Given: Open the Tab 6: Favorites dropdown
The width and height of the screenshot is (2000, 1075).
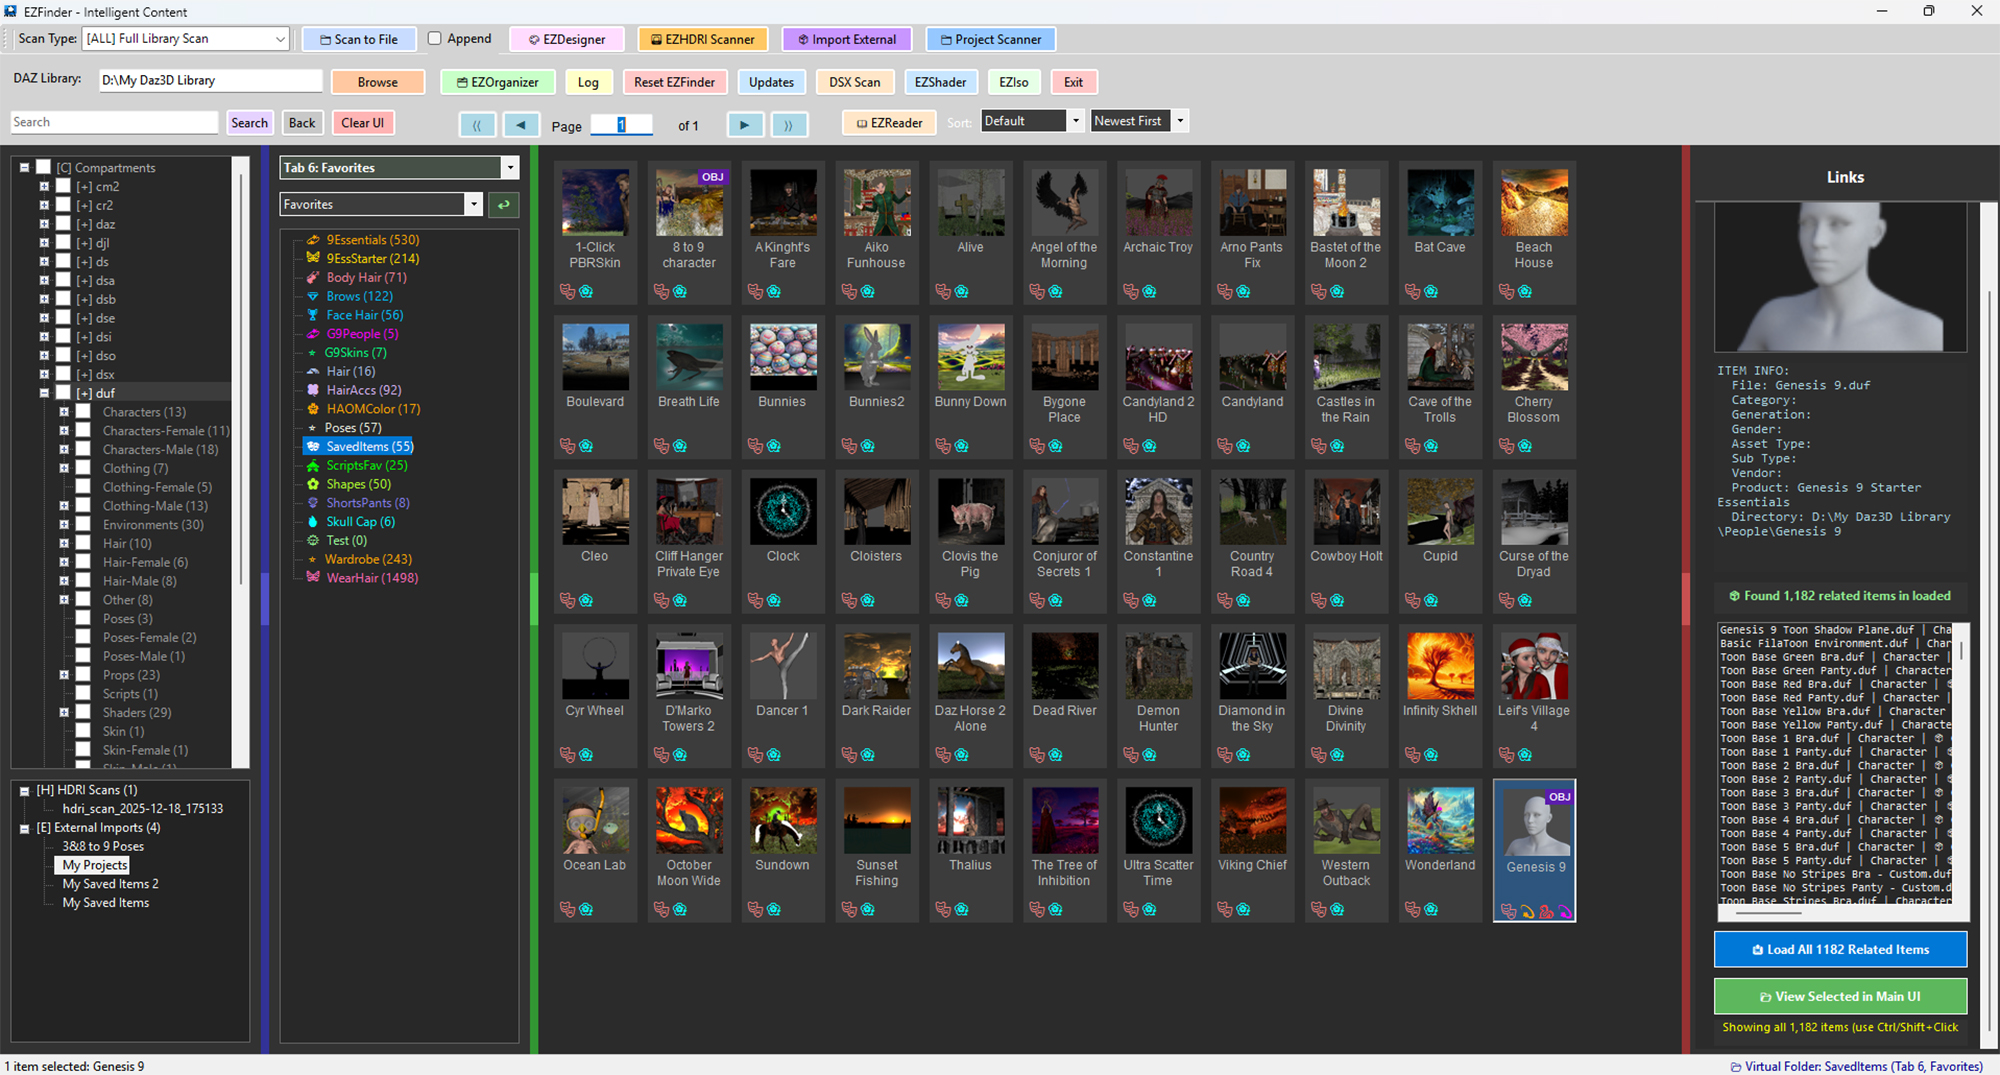Looking at the screenshot, I should [x=399, y=168].
